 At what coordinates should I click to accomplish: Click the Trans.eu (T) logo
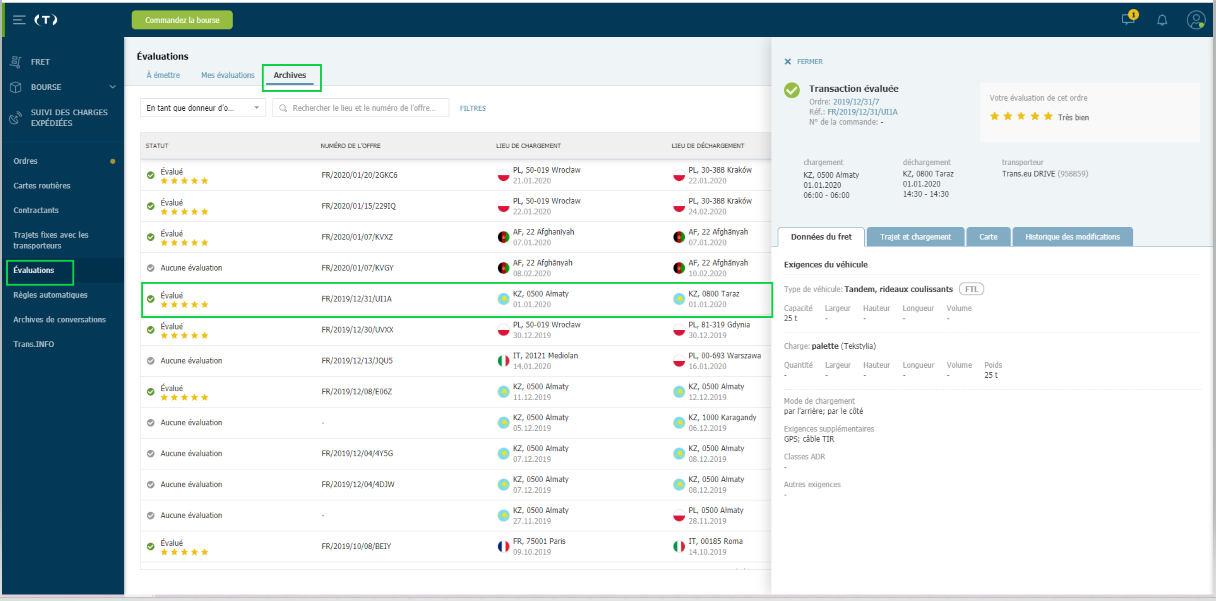tap(46, 19)
